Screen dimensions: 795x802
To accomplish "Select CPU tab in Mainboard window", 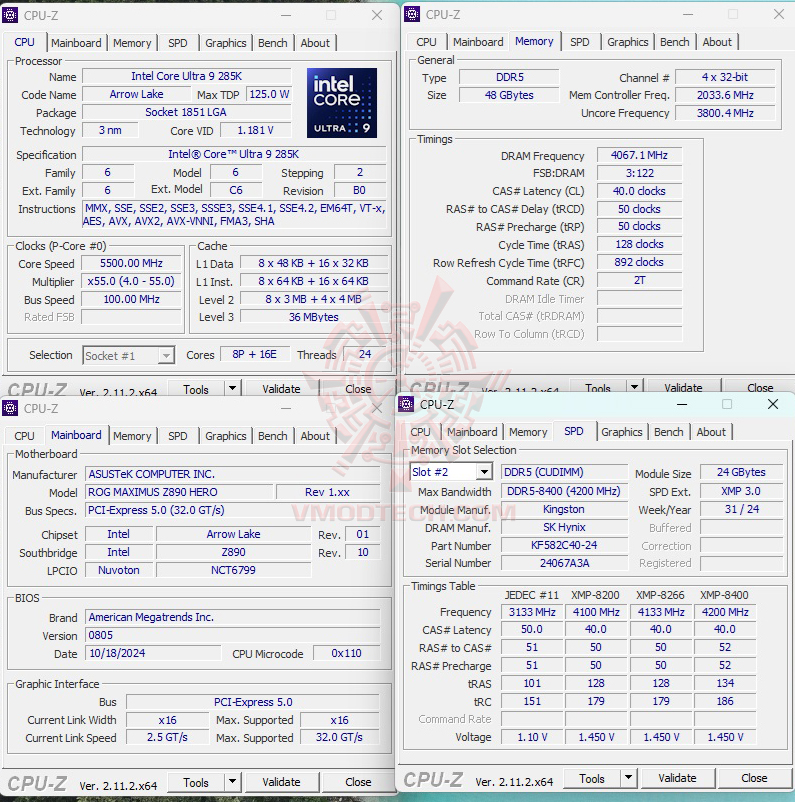I will [x=24, y=436].
